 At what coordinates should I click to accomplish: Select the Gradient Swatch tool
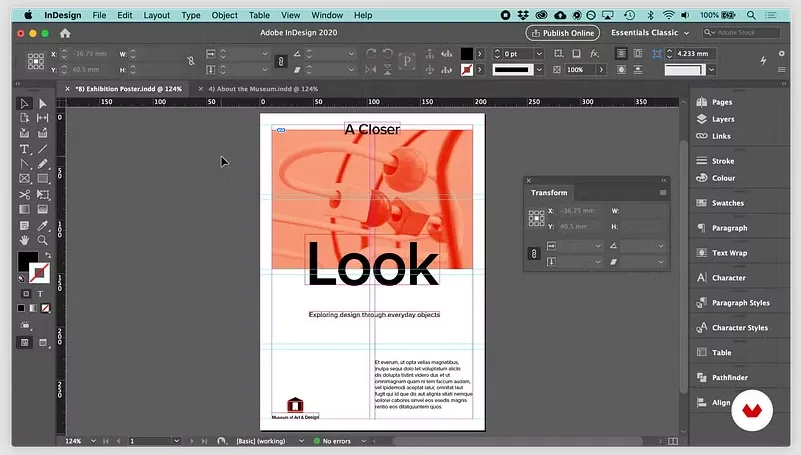[x=24, y=209]
